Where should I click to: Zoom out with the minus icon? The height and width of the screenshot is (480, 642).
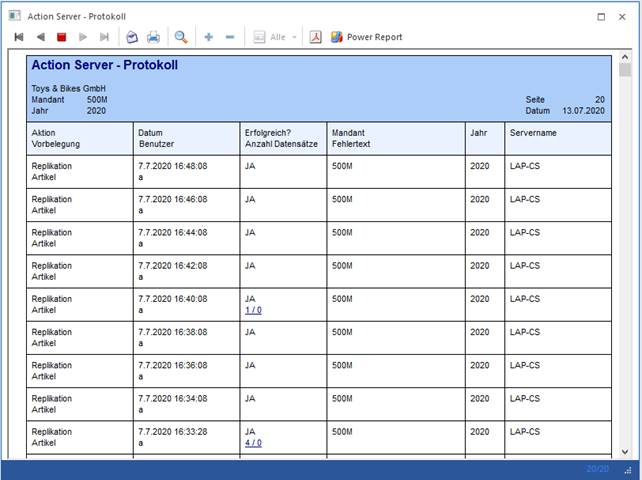point(230,37)
